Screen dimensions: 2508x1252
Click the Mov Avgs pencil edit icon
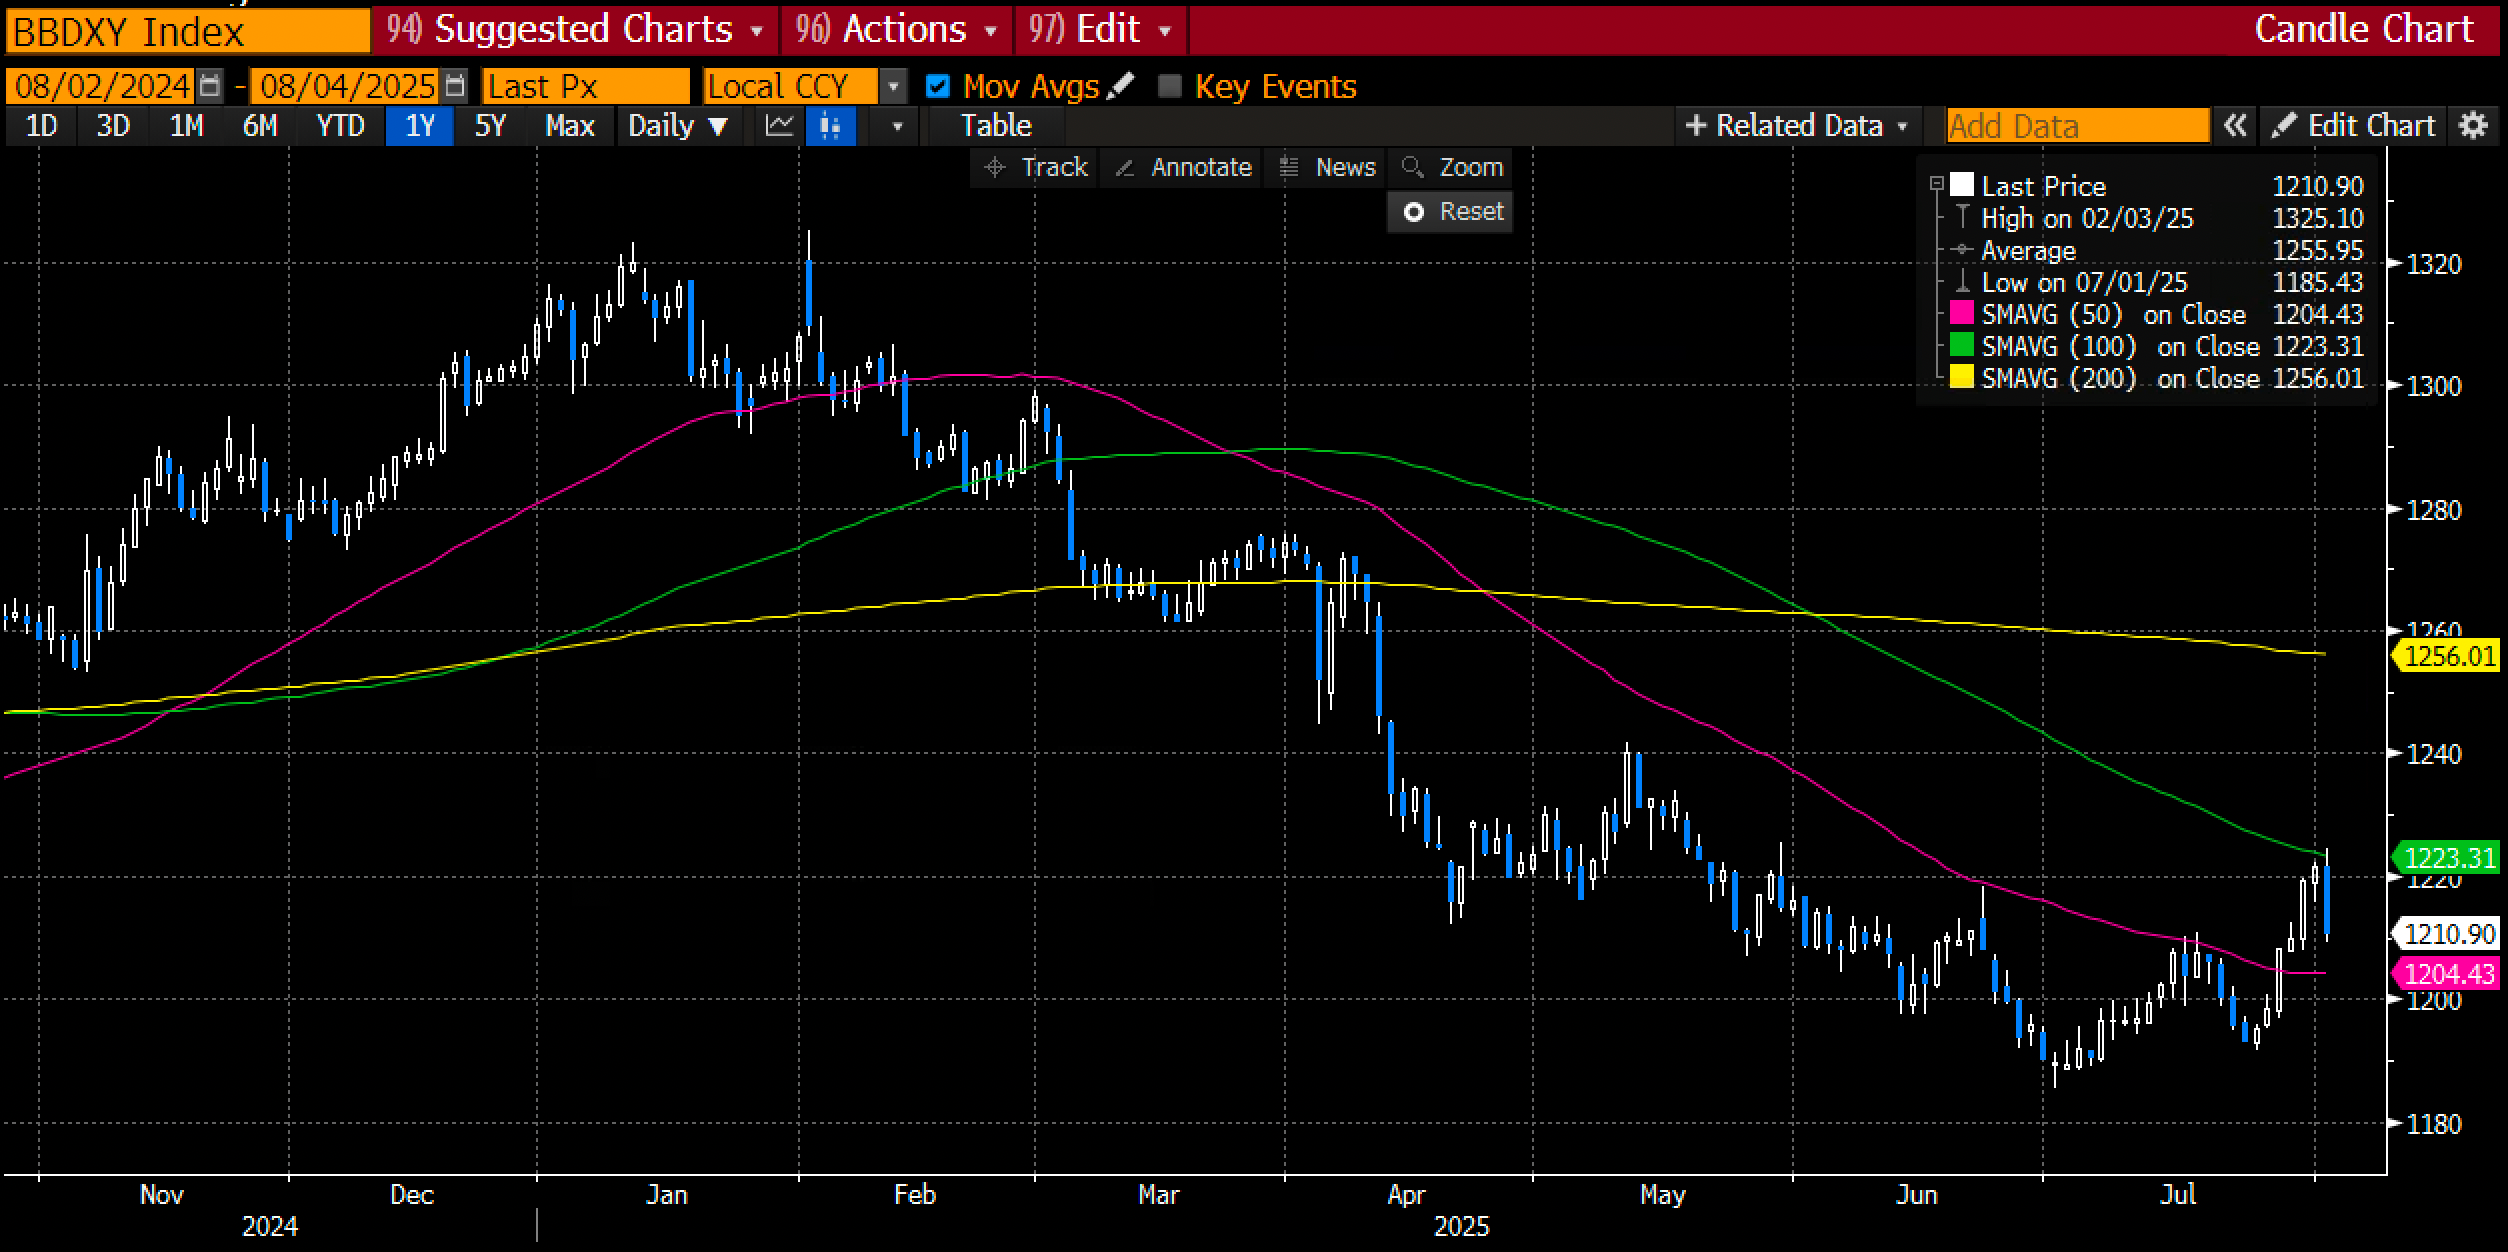[1122, 86]
